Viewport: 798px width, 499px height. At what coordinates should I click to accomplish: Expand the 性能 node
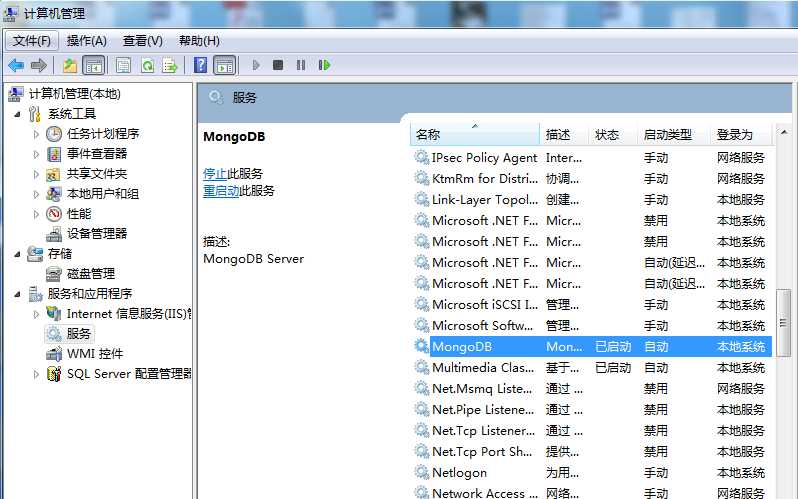click(x=36, y=214)
